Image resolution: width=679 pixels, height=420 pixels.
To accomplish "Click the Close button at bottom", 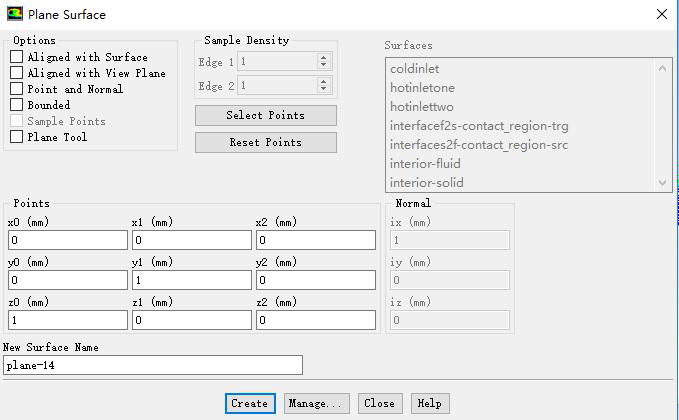I will pos(380,403).
